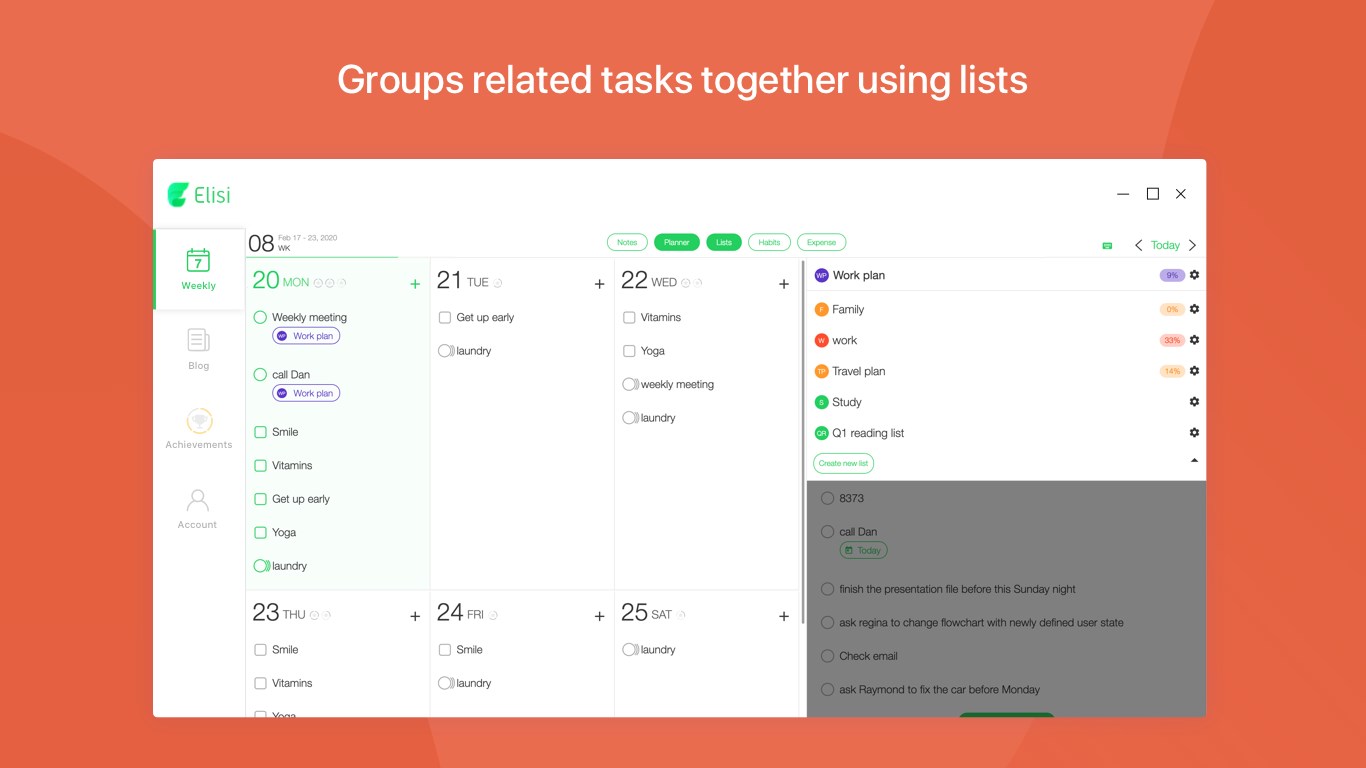The height and width of the screenshot is (768, 1366).
Task: Check Wednesday's Yoga checkbox
Action: pos(629,351)
